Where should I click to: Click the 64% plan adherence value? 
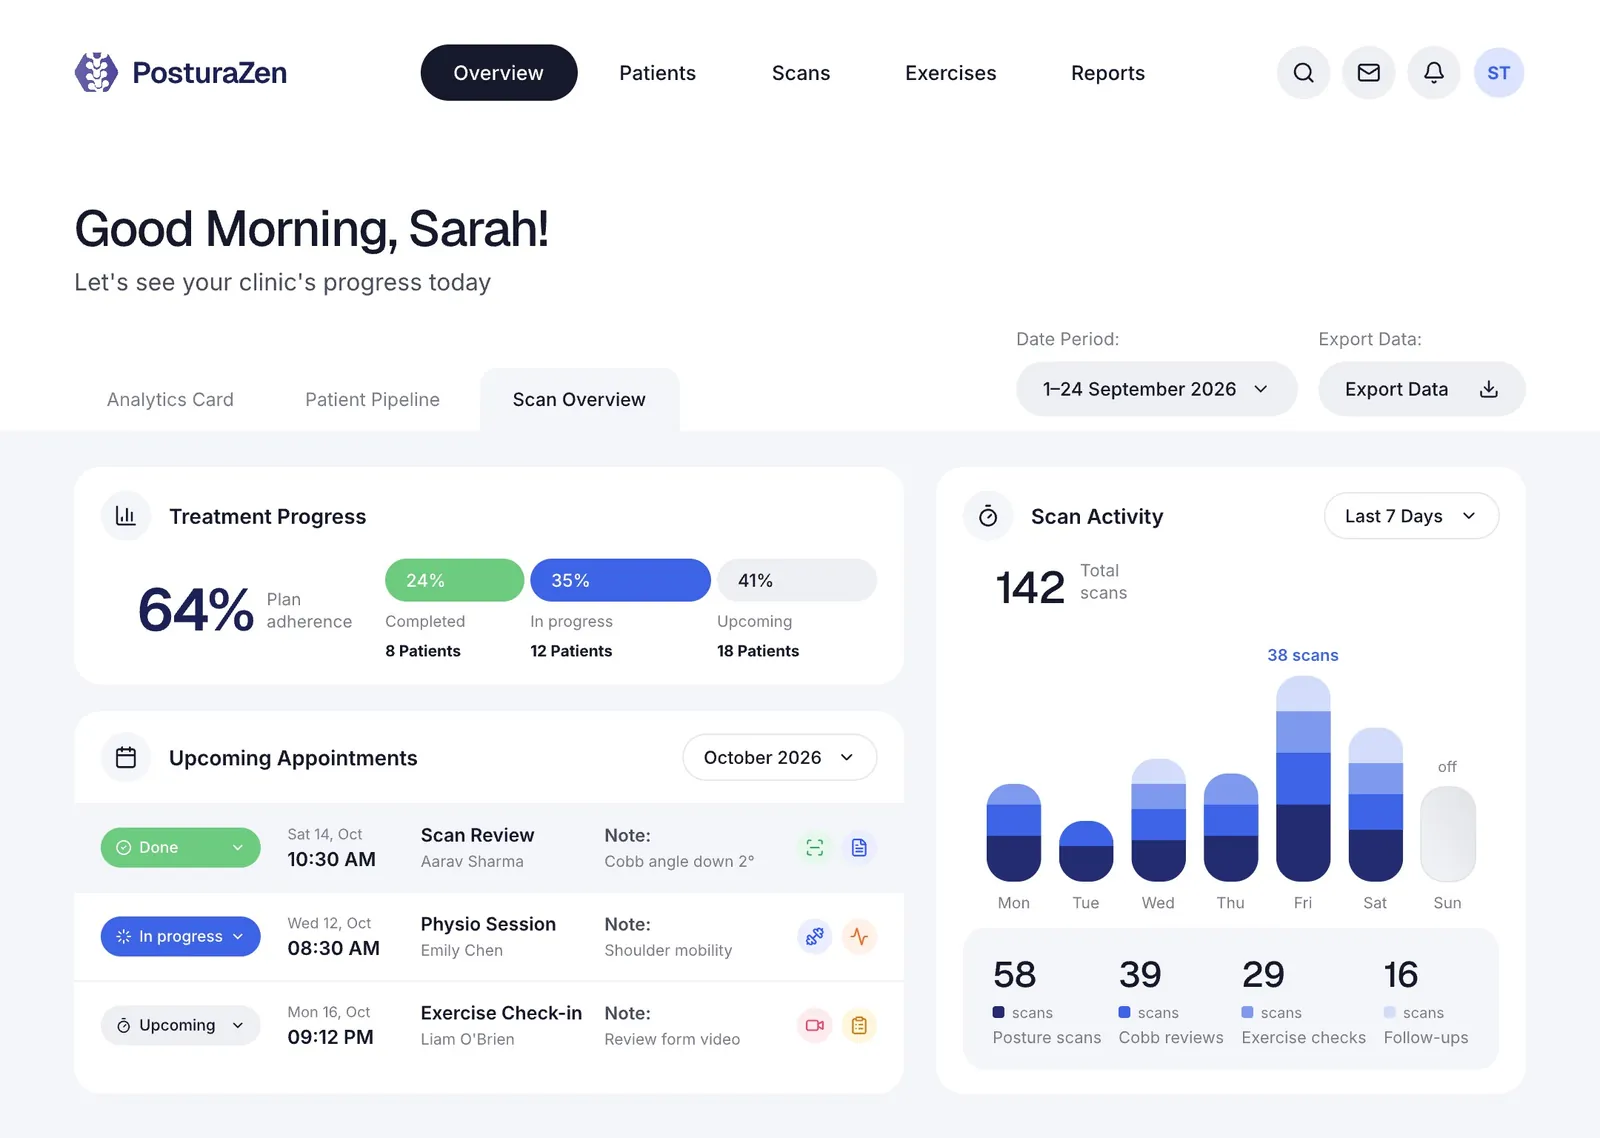(196, 610)
